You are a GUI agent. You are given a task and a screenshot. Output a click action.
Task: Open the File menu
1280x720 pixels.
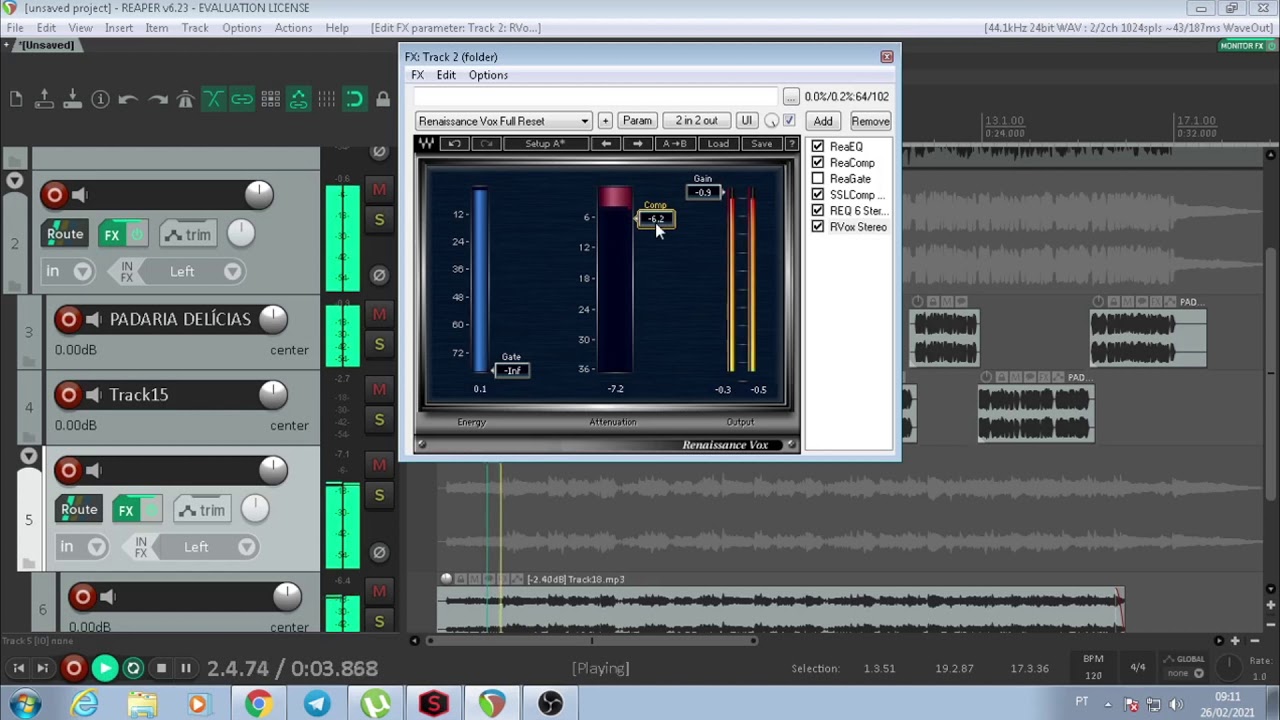coord(15,28)
